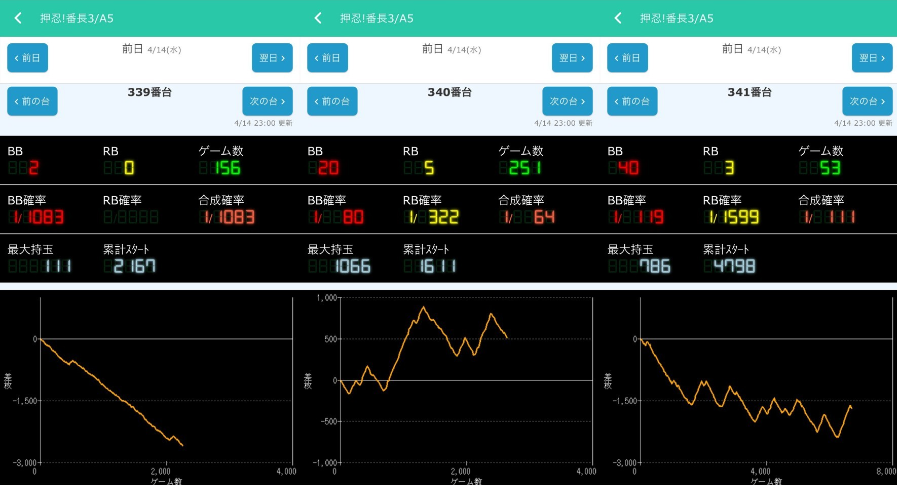Select 前日 button in the 340番台 panel
897x485 pixels.
(327, 58)
